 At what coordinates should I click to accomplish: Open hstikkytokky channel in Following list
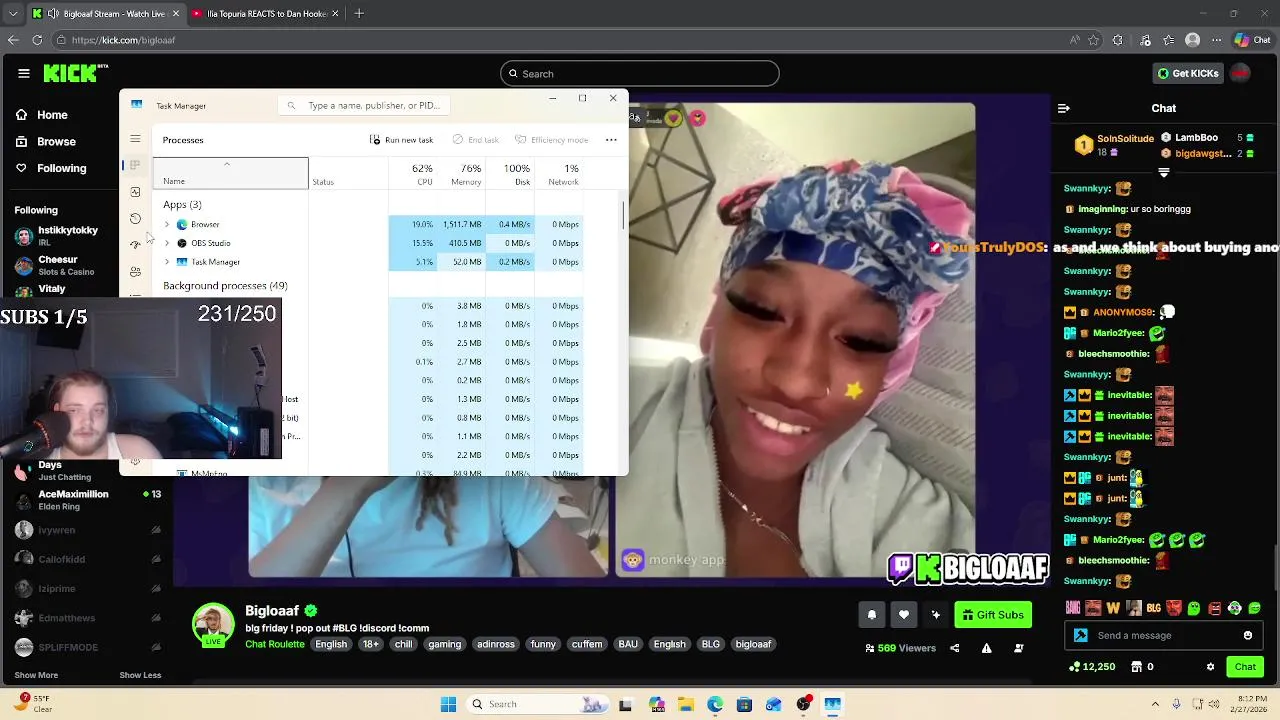[x=86, y=236]
